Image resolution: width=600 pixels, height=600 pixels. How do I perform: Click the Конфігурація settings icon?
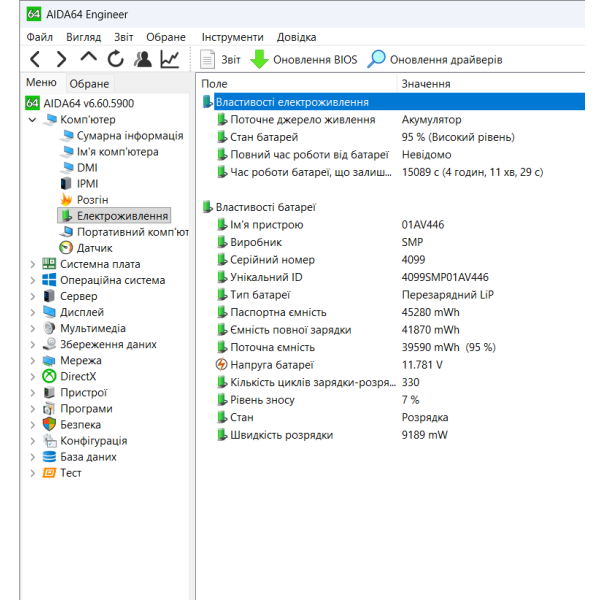tap(49, 441)
